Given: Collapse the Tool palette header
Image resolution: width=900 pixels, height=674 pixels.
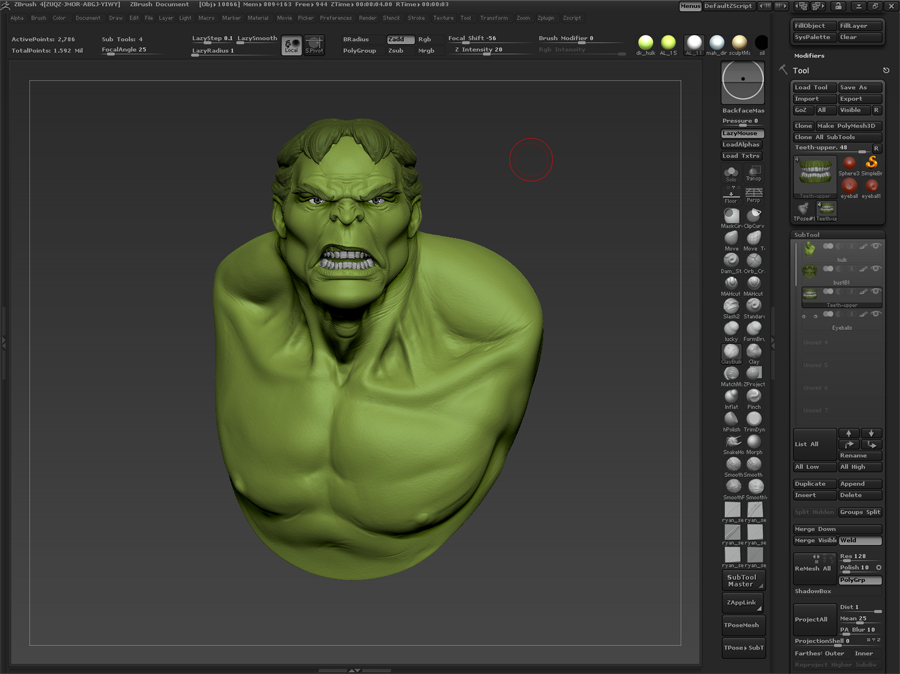Looking at the screenshot, I should pos(801,71).
